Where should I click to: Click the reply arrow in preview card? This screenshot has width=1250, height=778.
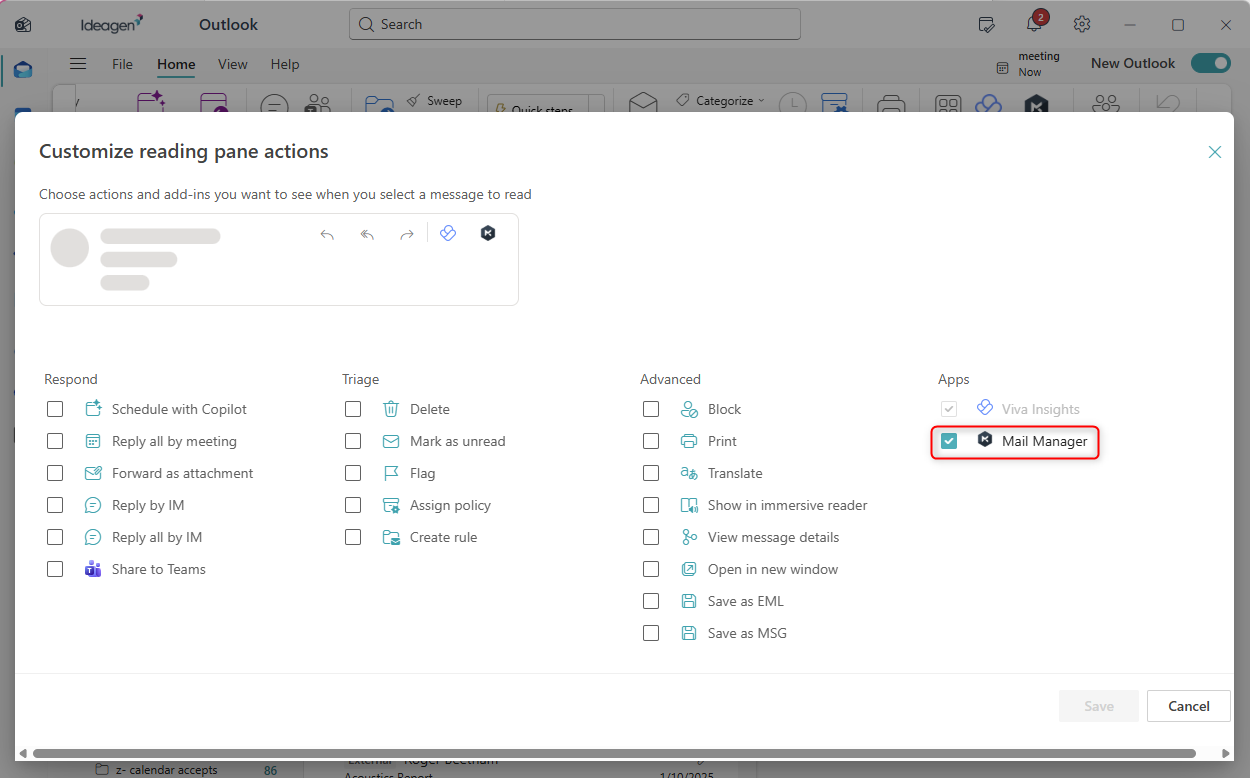327,234
